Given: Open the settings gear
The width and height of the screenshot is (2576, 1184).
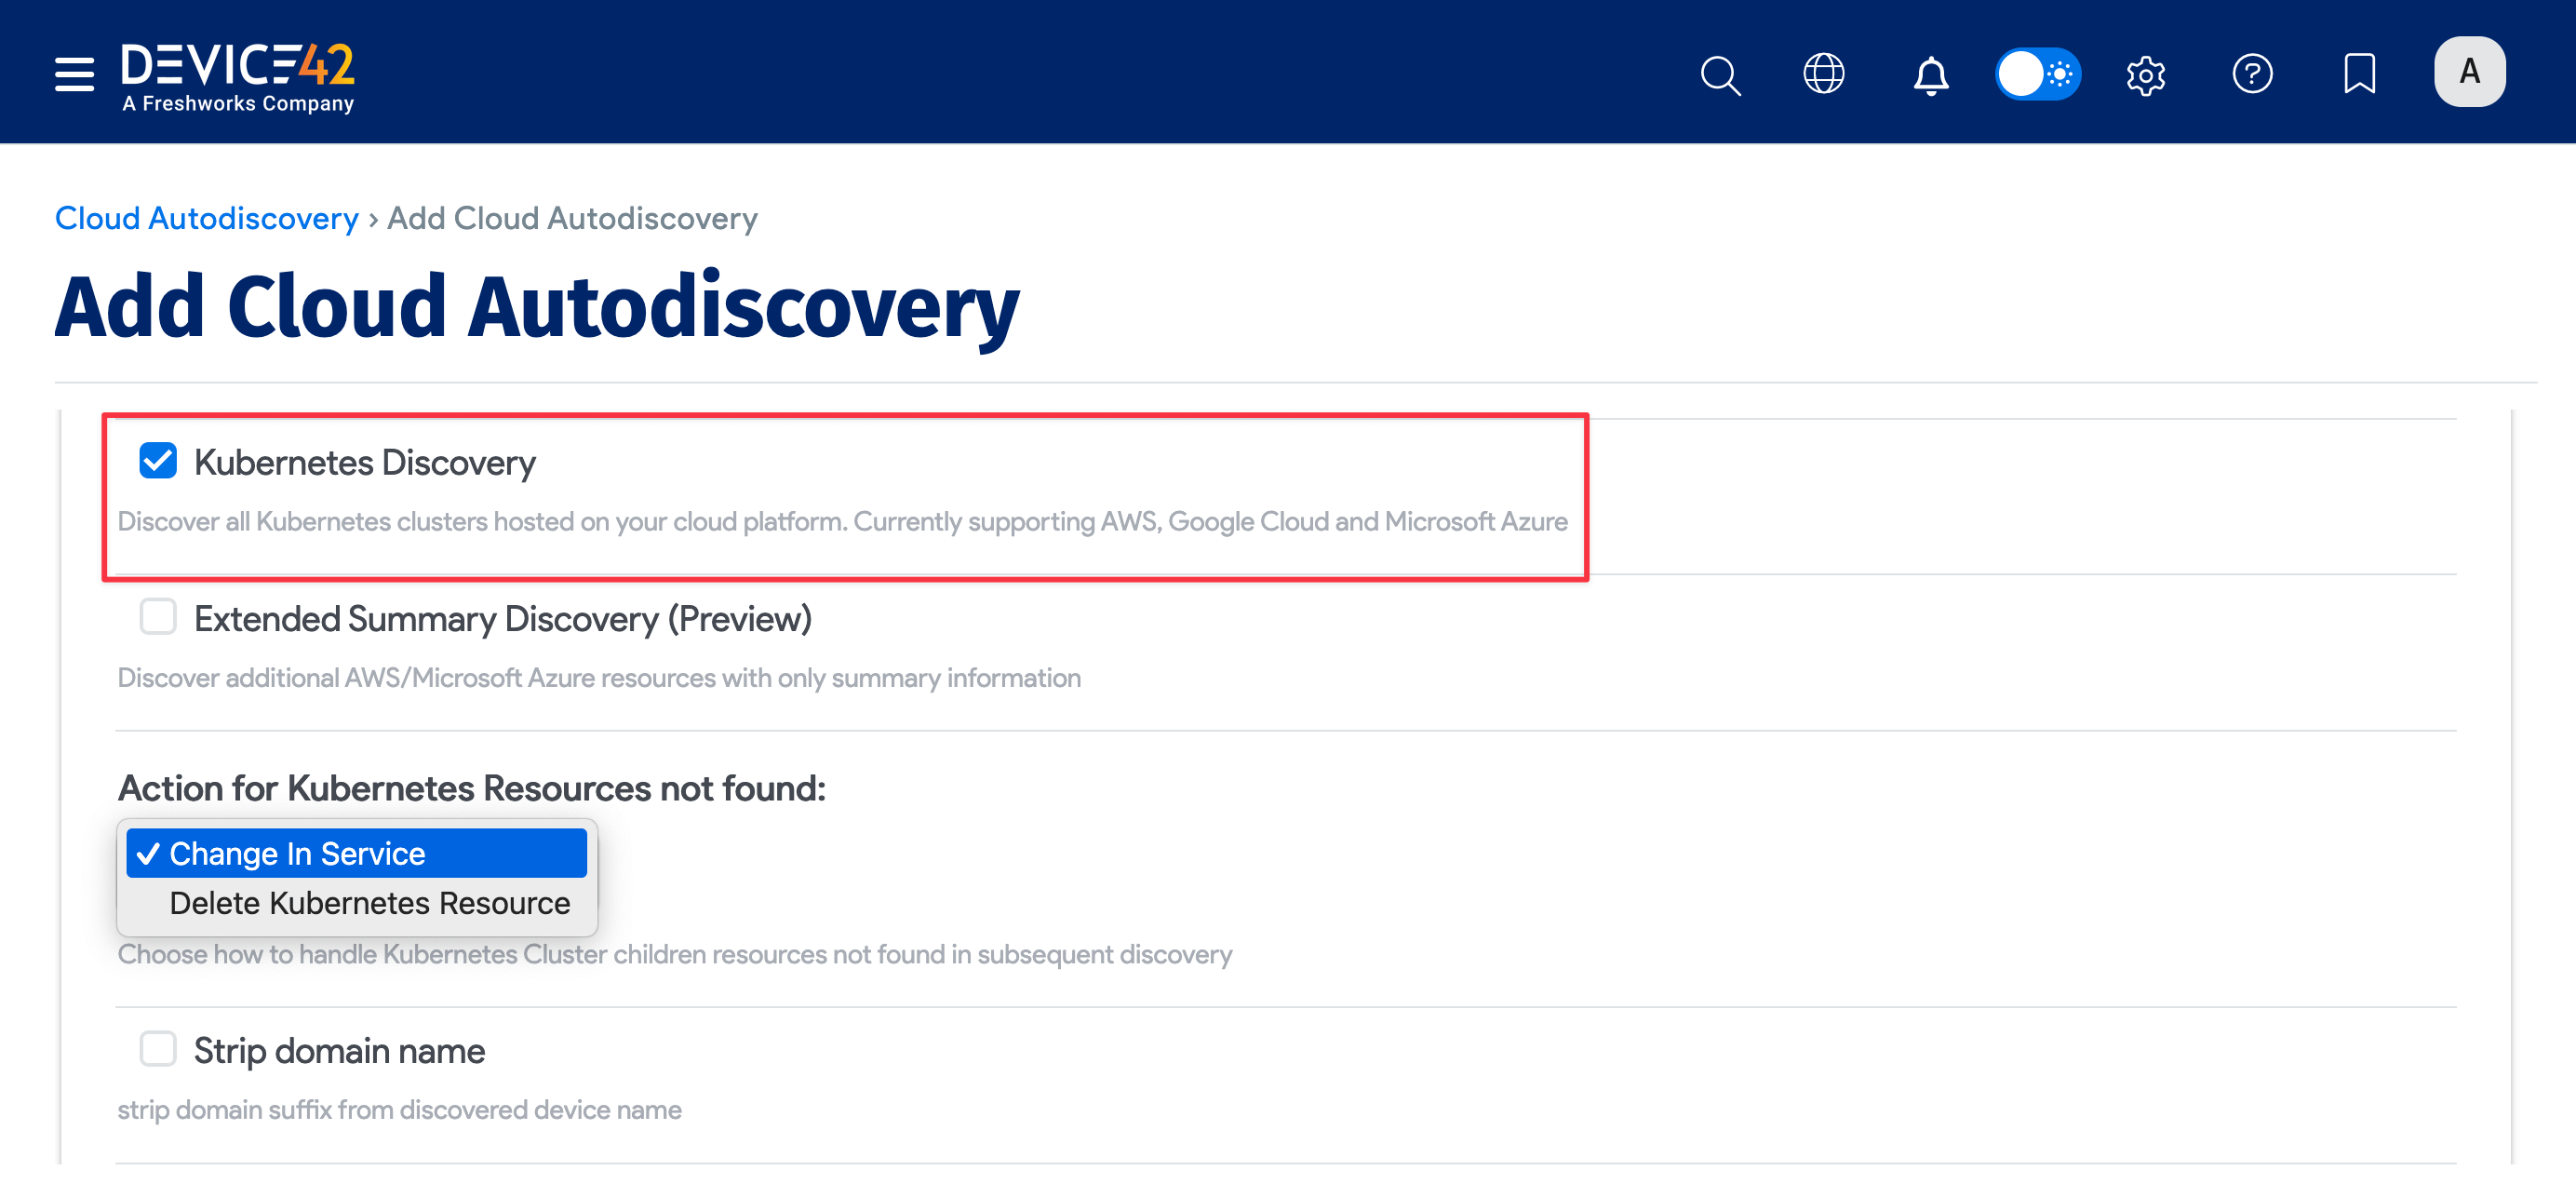Looking at the screenshot, I should (2145, 74).
